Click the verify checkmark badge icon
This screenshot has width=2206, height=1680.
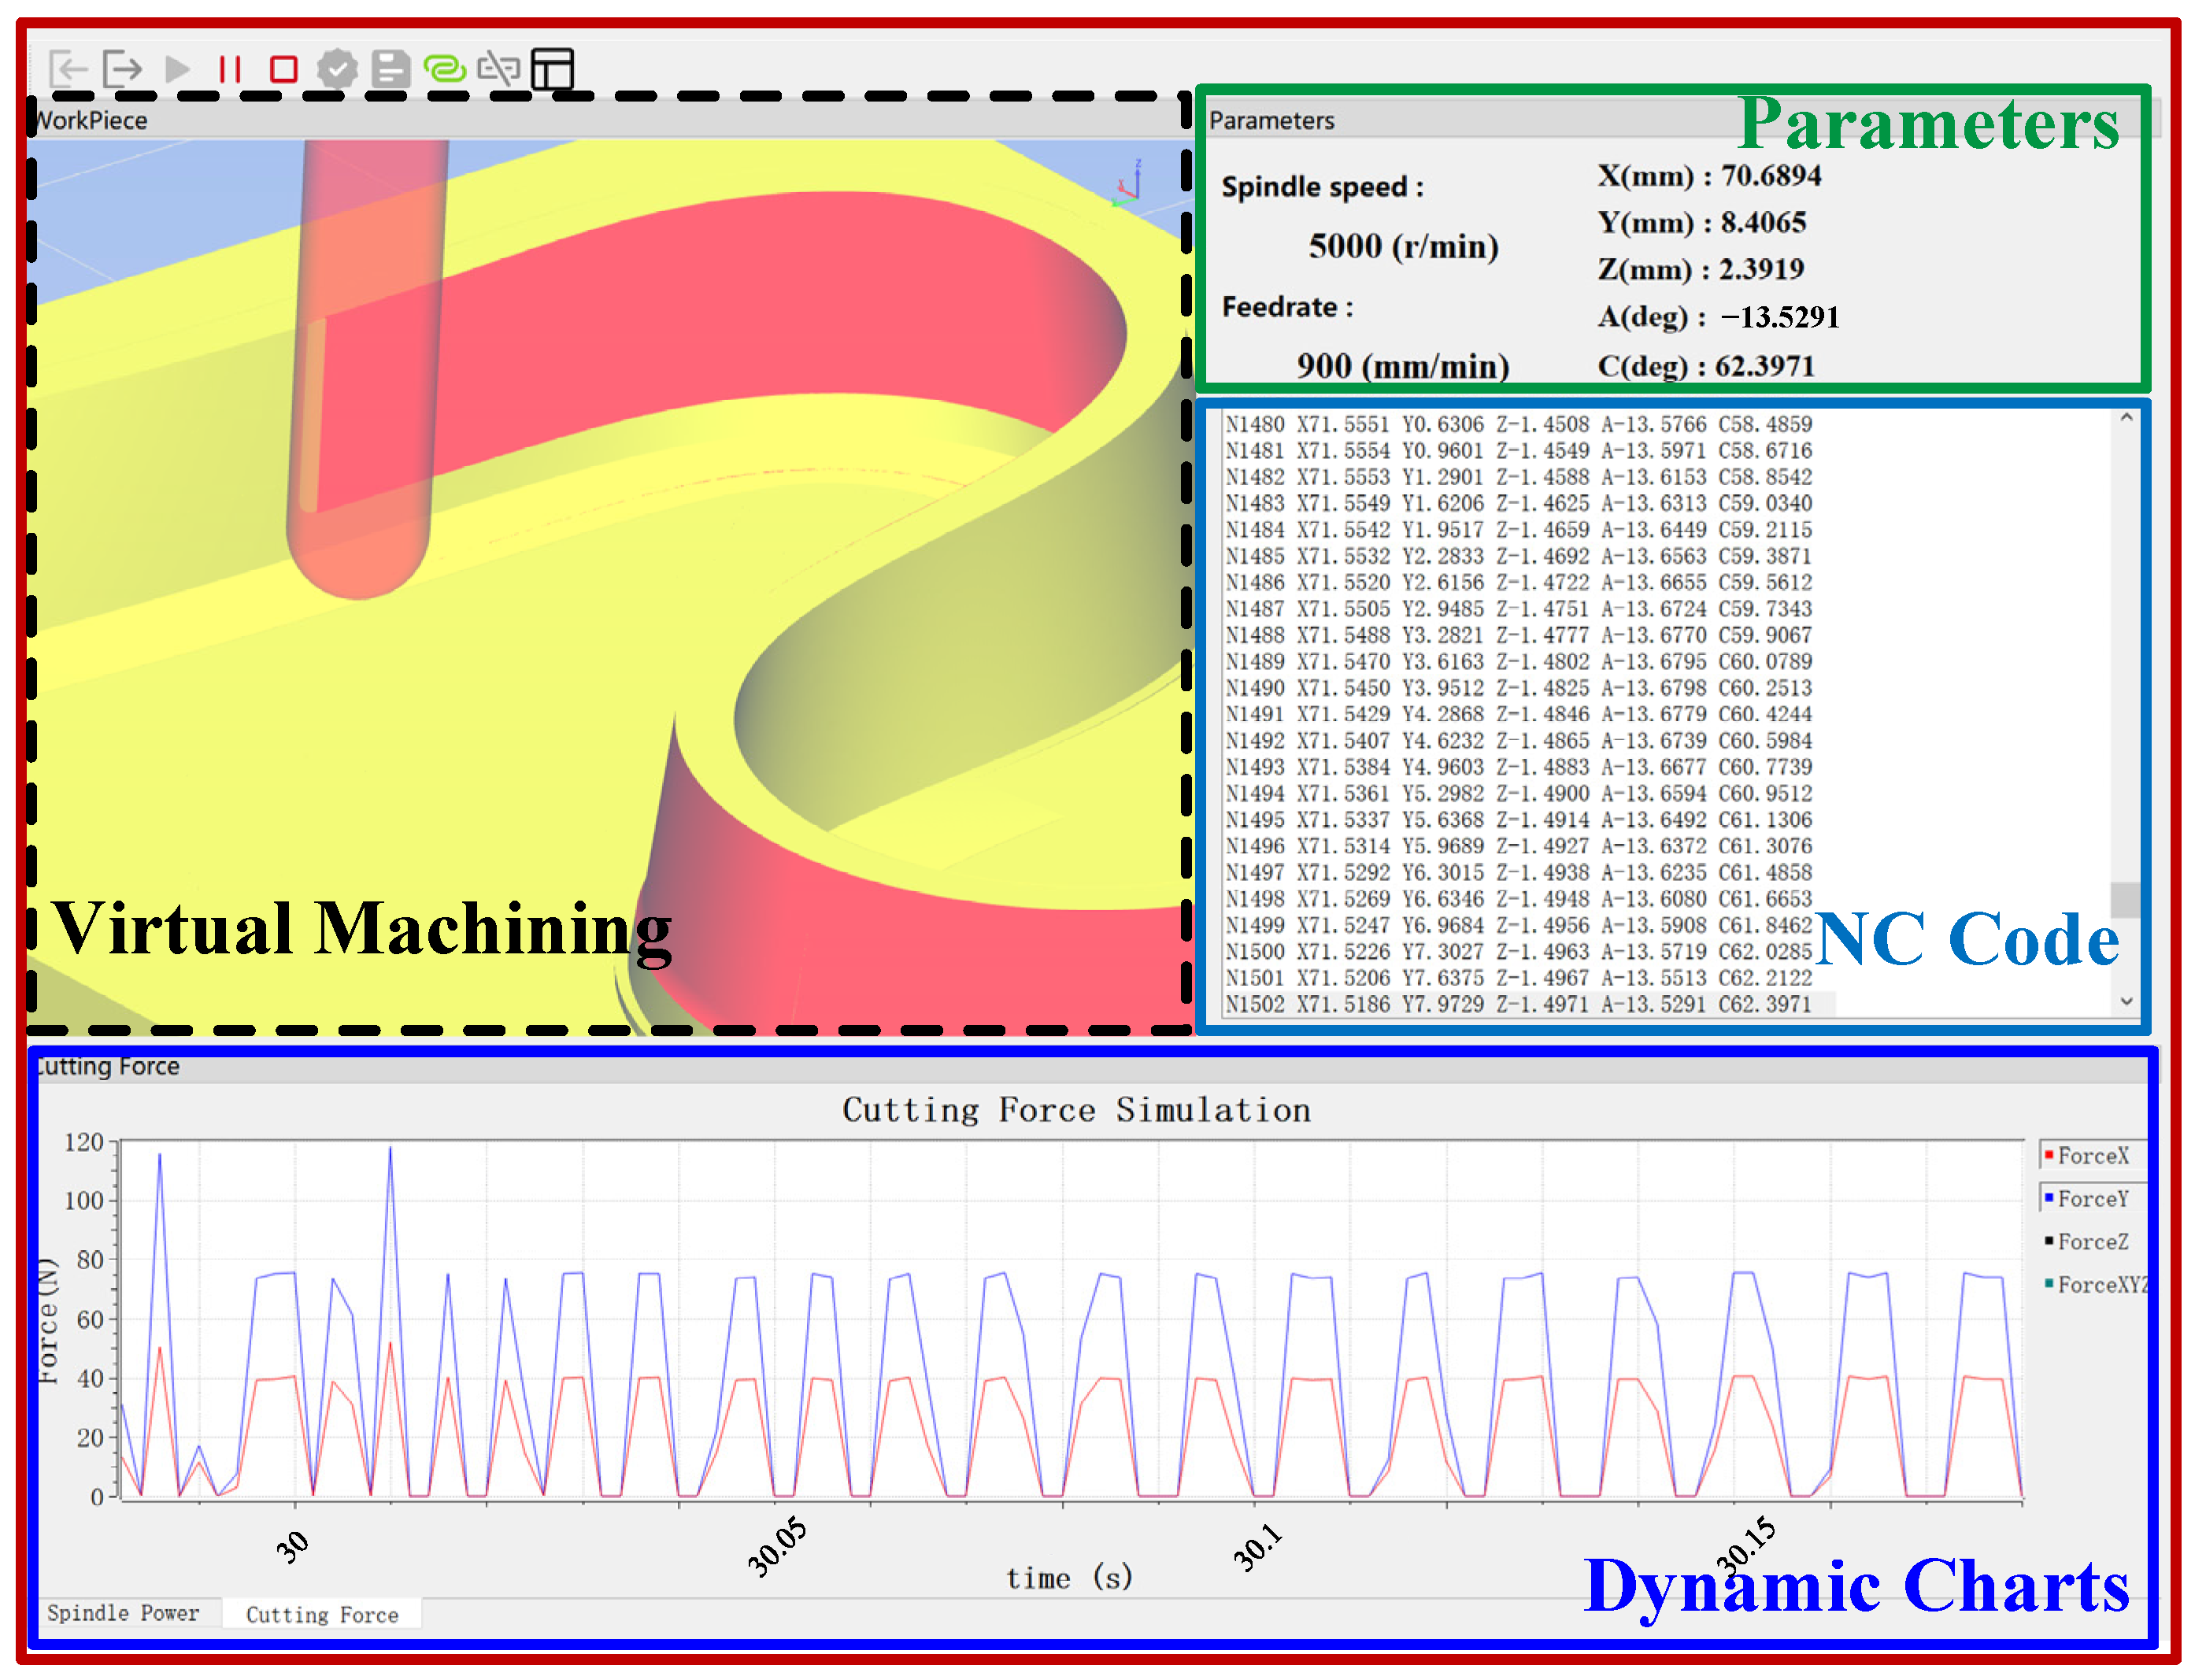337,69
